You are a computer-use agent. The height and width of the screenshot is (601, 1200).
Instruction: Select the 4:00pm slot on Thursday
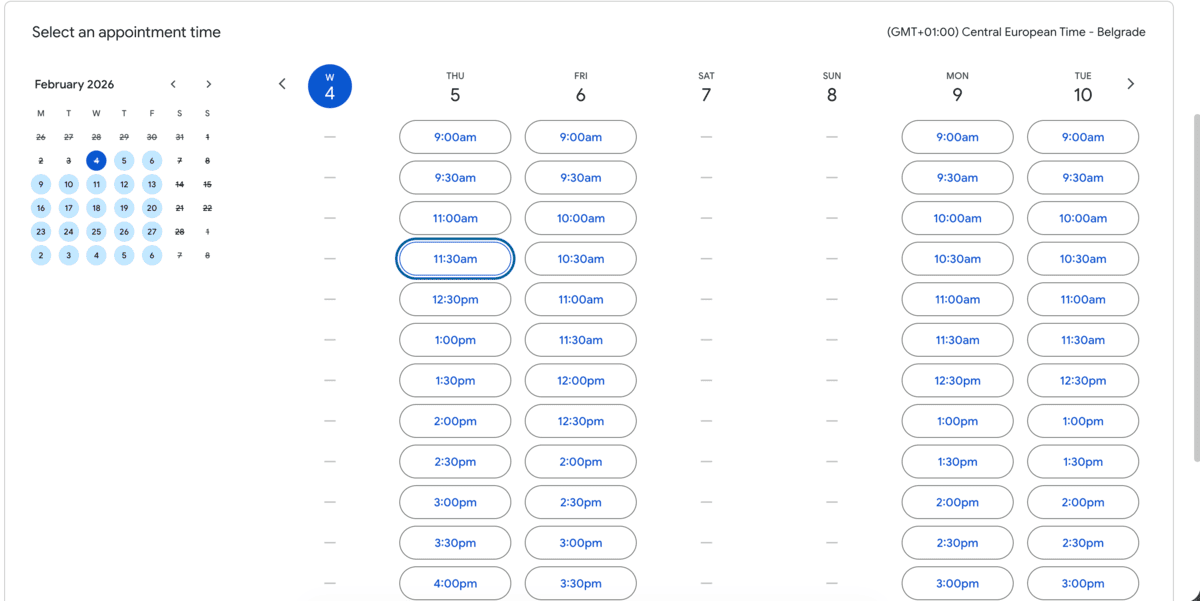coord(455,583)
